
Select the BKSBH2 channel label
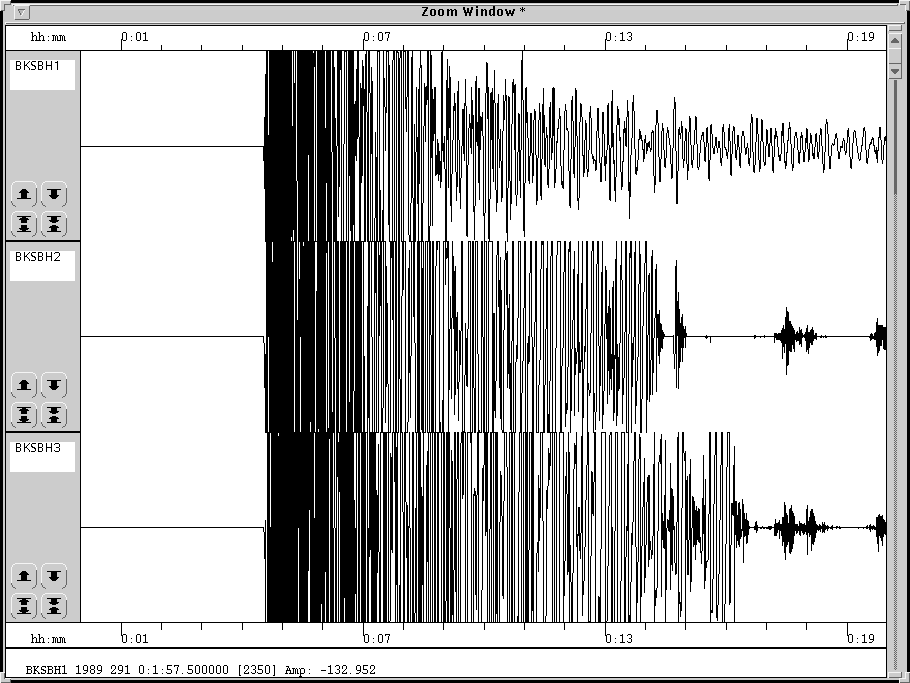[42, 265]
